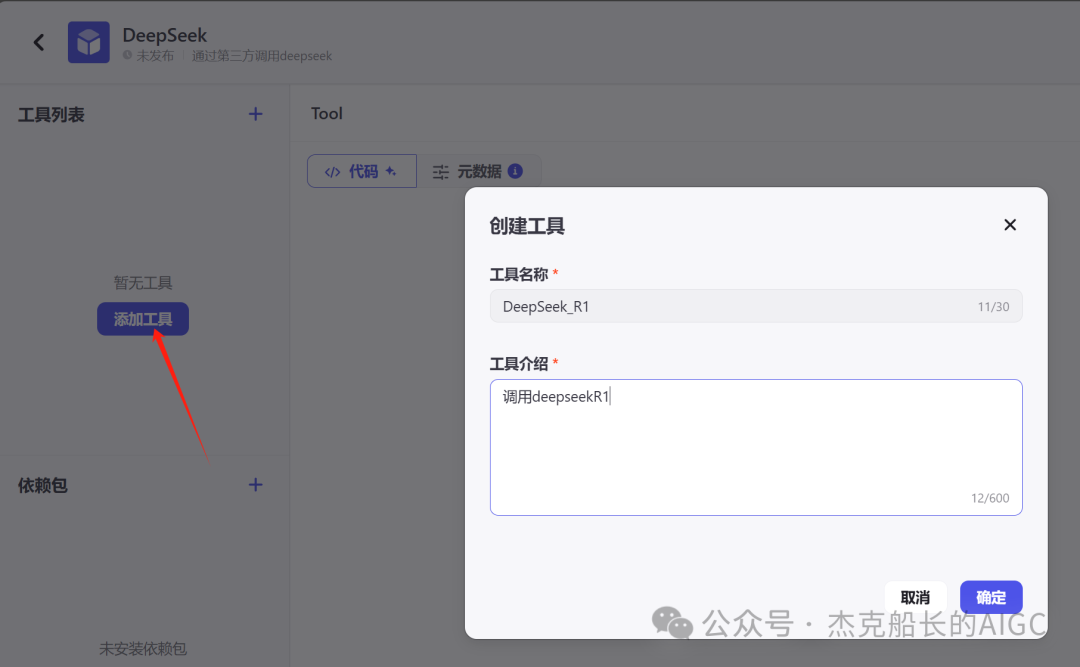Image resolution: width=1080 pixels, height=667 pixels.
Task: Select the 工具列表 section header
Action: [51, 115]
